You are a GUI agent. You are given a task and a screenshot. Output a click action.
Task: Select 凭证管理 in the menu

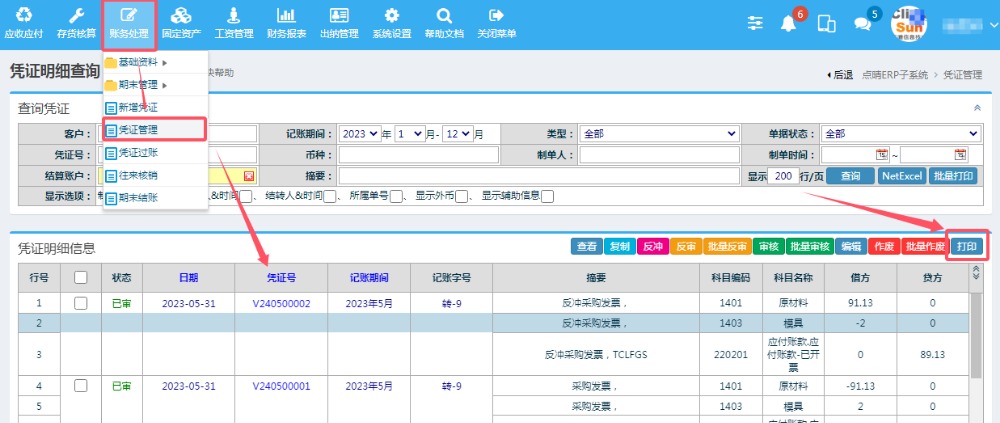click(138, 130)
